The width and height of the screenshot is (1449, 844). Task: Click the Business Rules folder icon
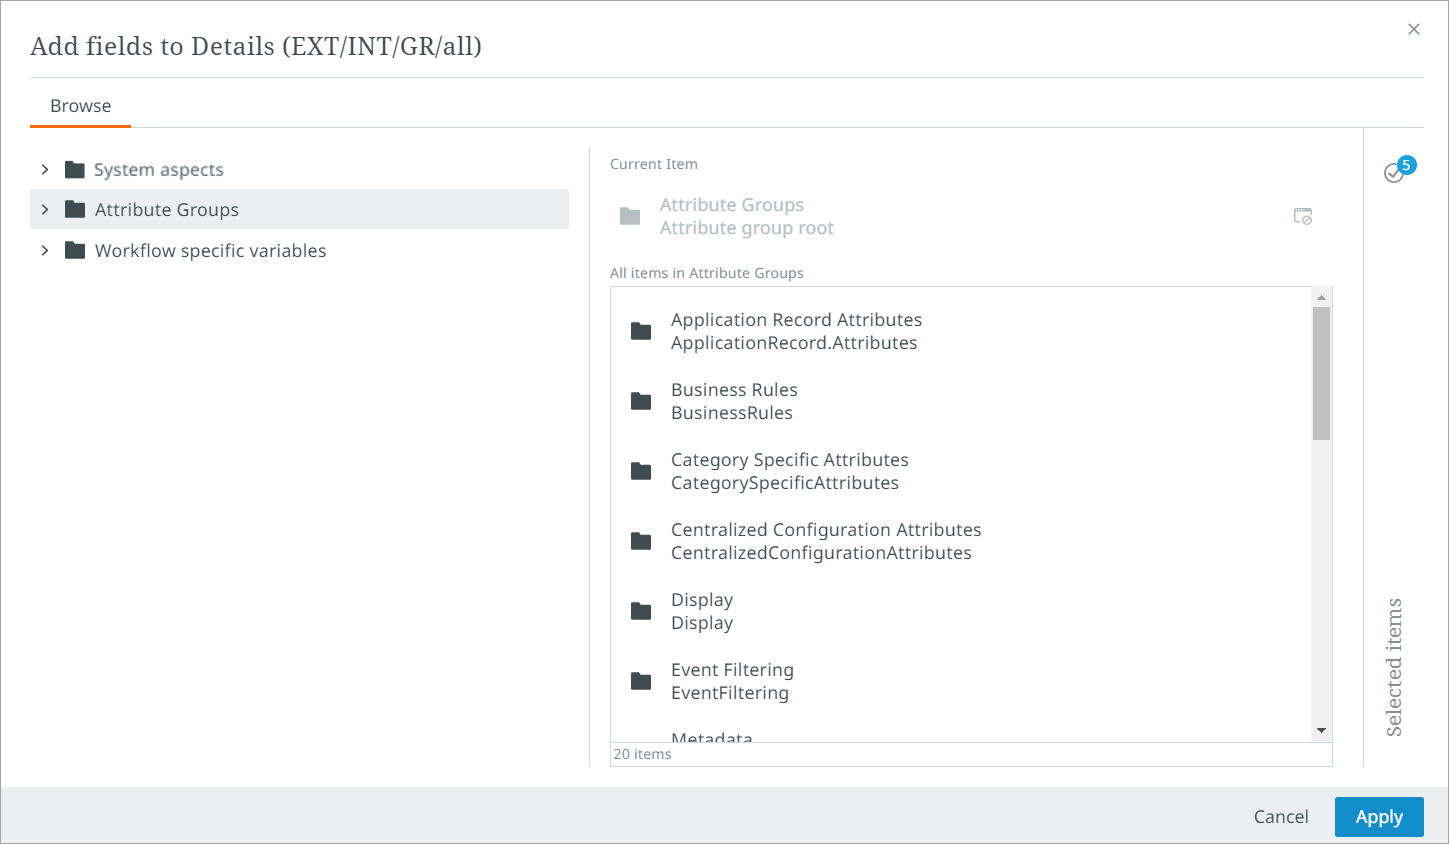[641, 401]
